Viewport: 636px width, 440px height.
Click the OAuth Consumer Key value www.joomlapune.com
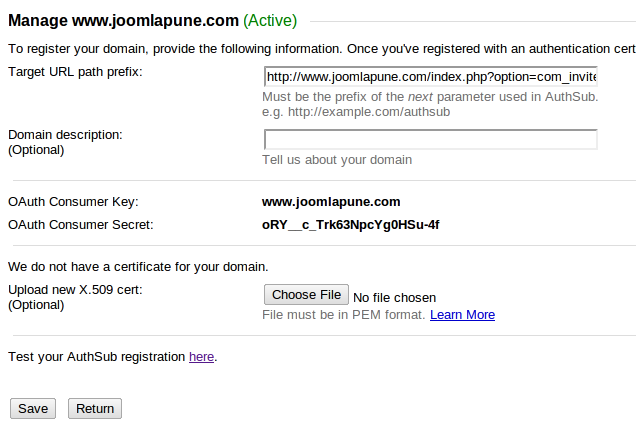tap(331, 202)
